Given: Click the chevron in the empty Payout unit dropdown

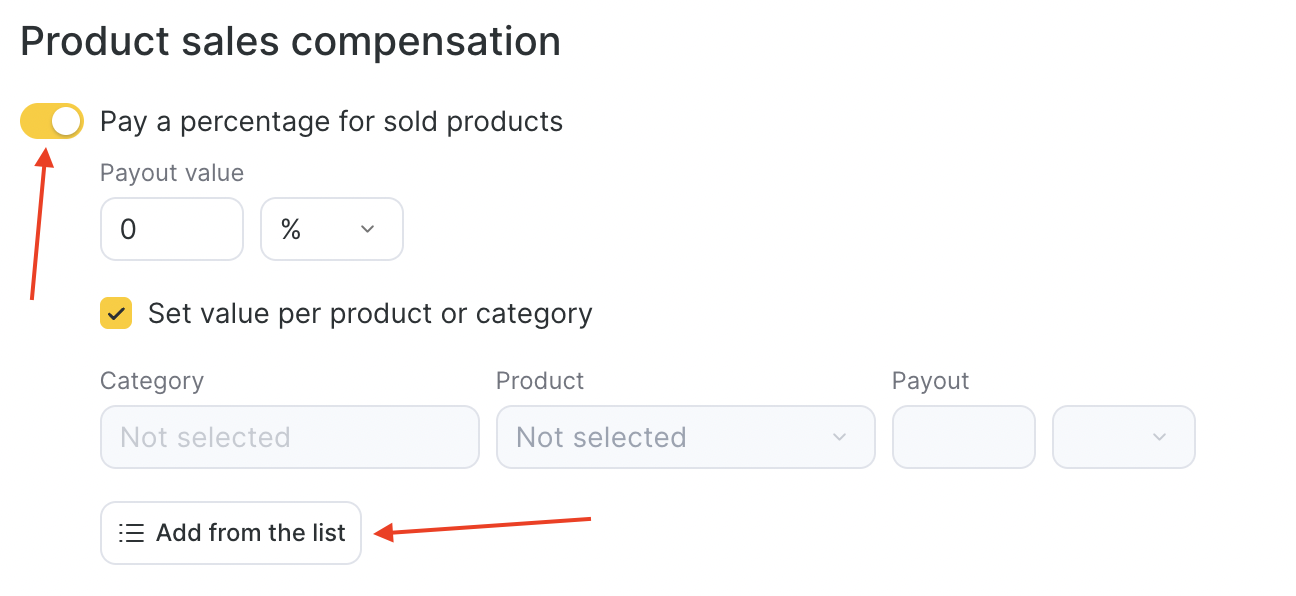Looking at the screenshot, I should pyautogui.click(x=1159, y=437).
